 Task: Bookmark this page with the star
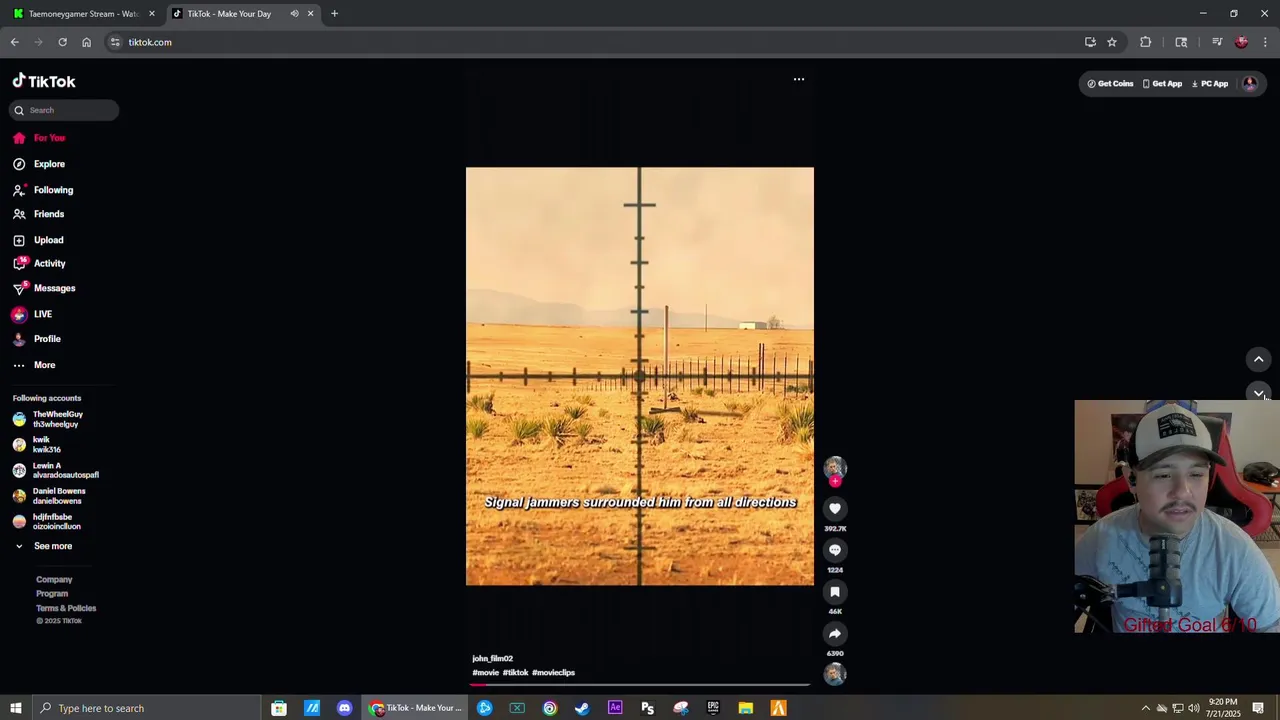tap(1112, 42)
